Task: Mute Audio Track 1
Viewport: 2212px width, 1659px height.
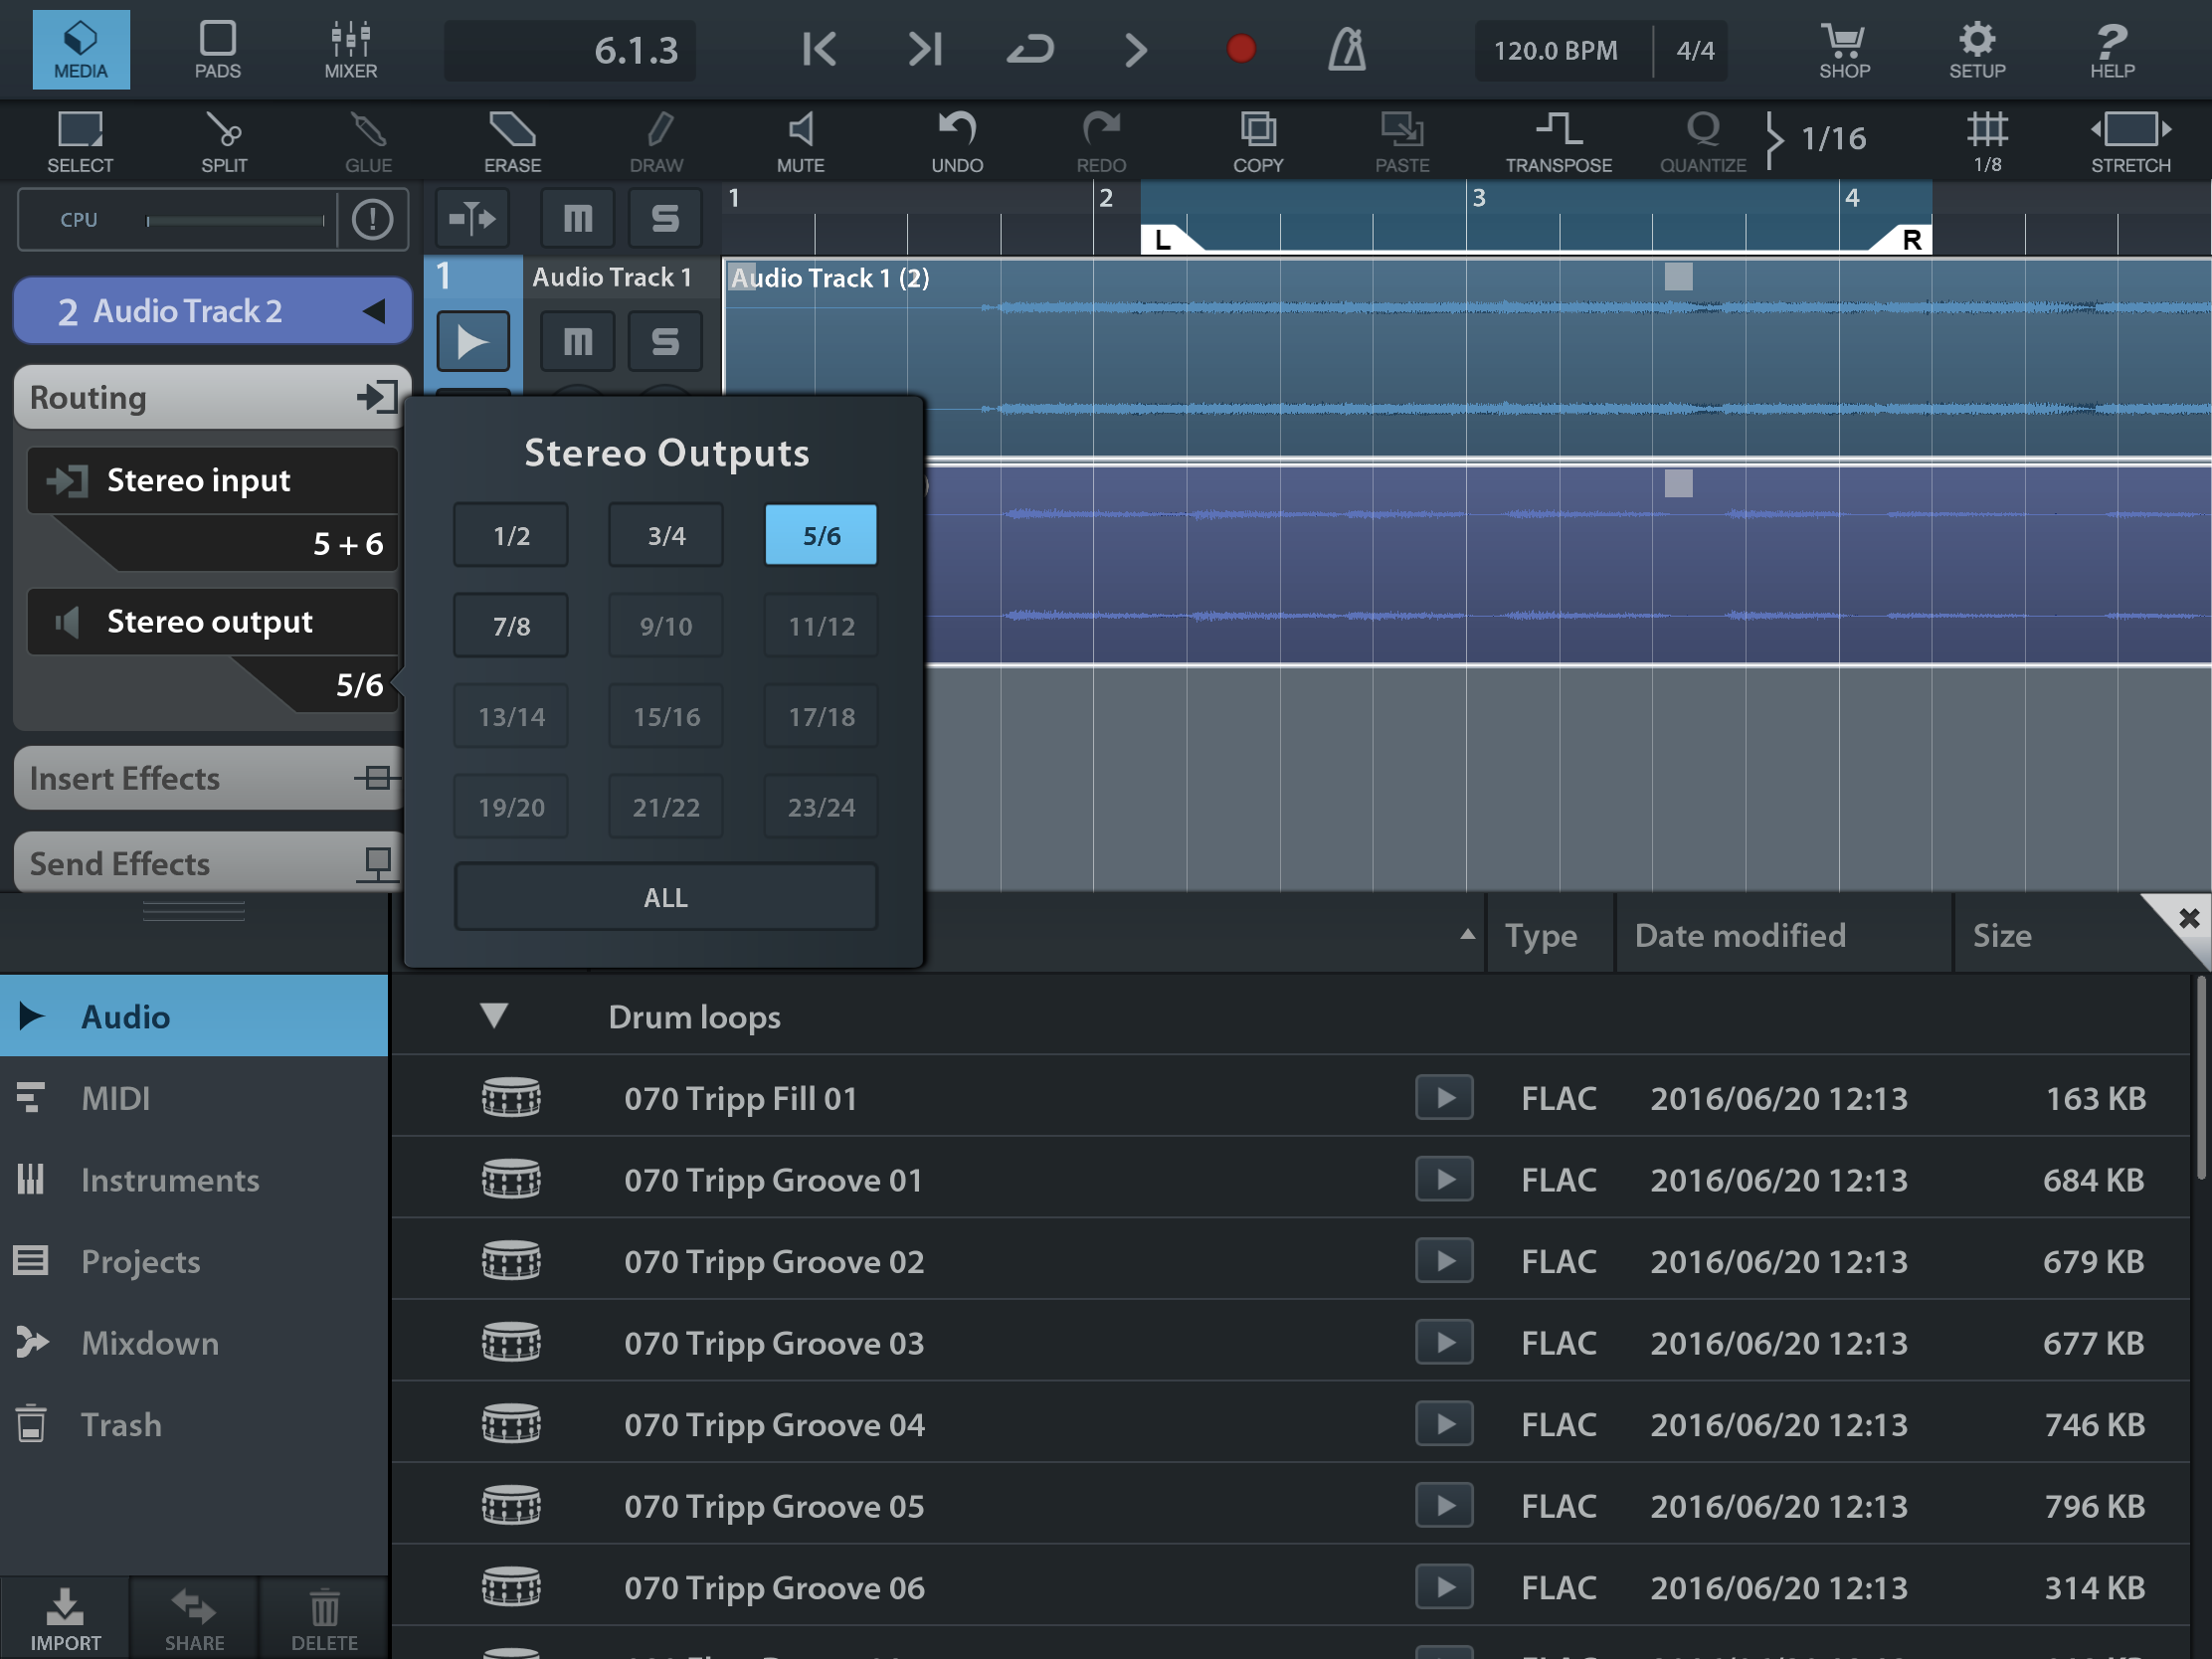Action: [577, 342]
